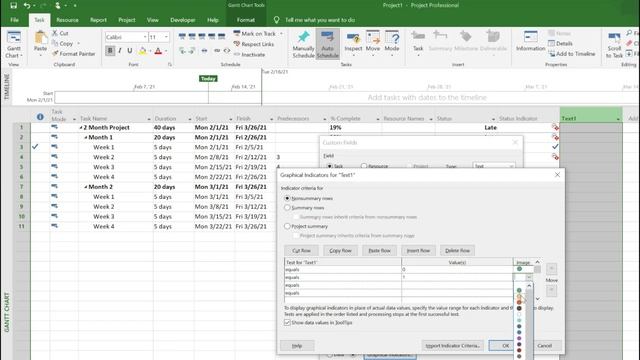
Task: Click Scroll to Task
Action: click(614, 45)
